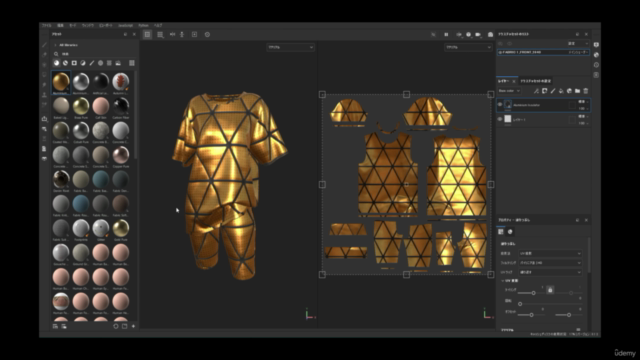Collapse the UV transform section
Viewport: 640px width, 360px height.
[x=502, y=281]
